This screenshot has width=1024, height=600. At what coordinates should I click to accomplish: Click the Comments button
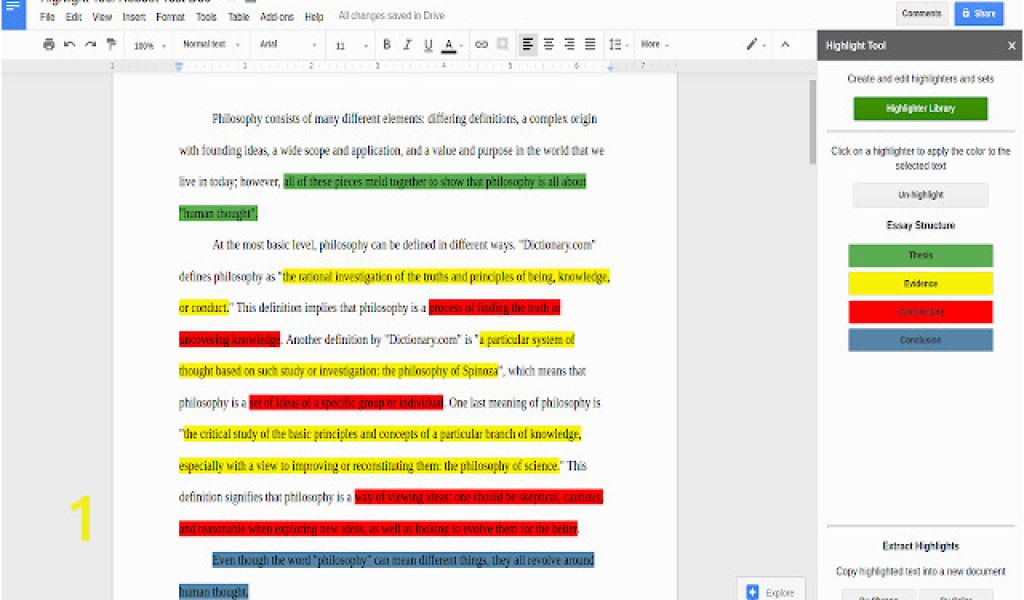pyautogui.click(x=921, y=13)
